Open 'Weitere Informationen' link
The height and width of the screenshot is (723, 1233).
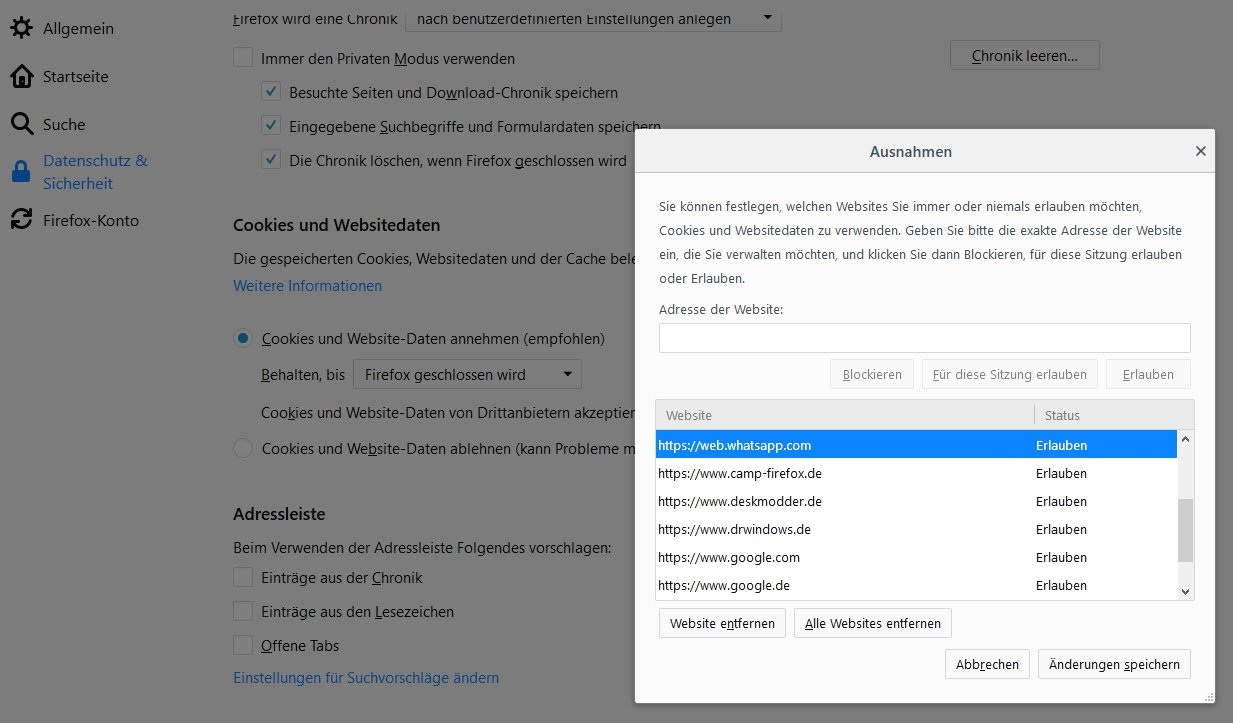307,285
